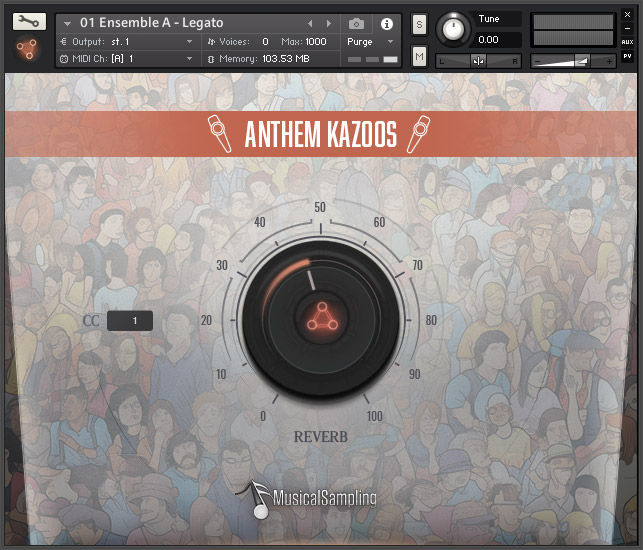This screenshot has height=550, width=643.
Task: Mute the instrument with M button
Action: coord(419,56)
